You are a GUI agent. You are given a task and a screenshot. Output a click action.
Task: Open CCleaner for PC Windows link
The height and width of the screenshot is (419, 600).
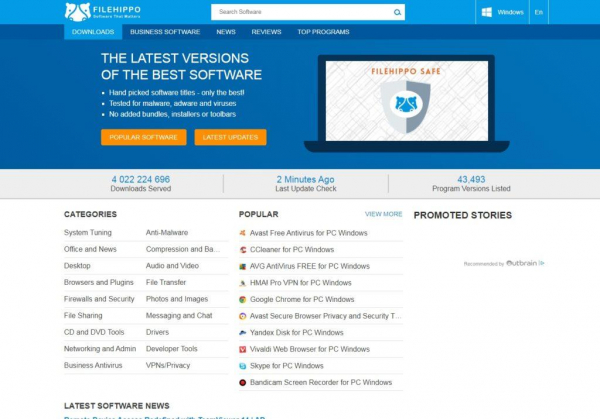(292, 249)
